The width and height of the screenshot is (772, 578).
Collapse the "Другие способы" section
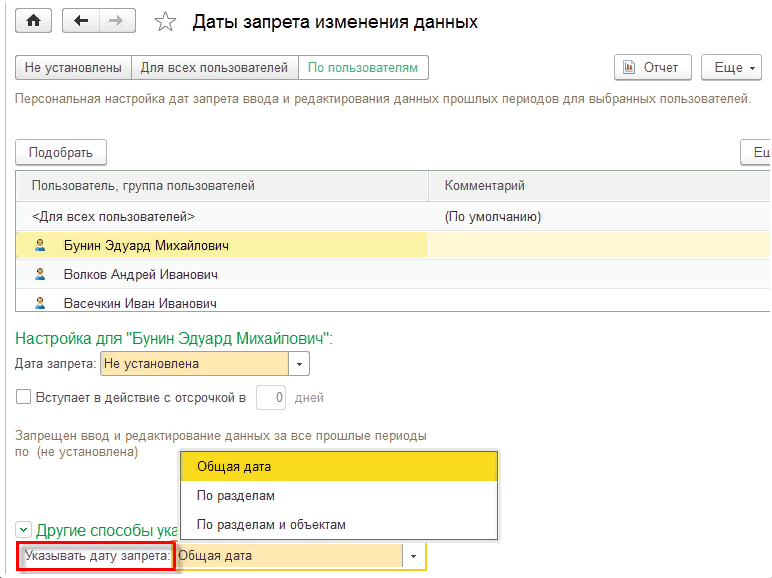pyautogui.click(x=23, y=530)
